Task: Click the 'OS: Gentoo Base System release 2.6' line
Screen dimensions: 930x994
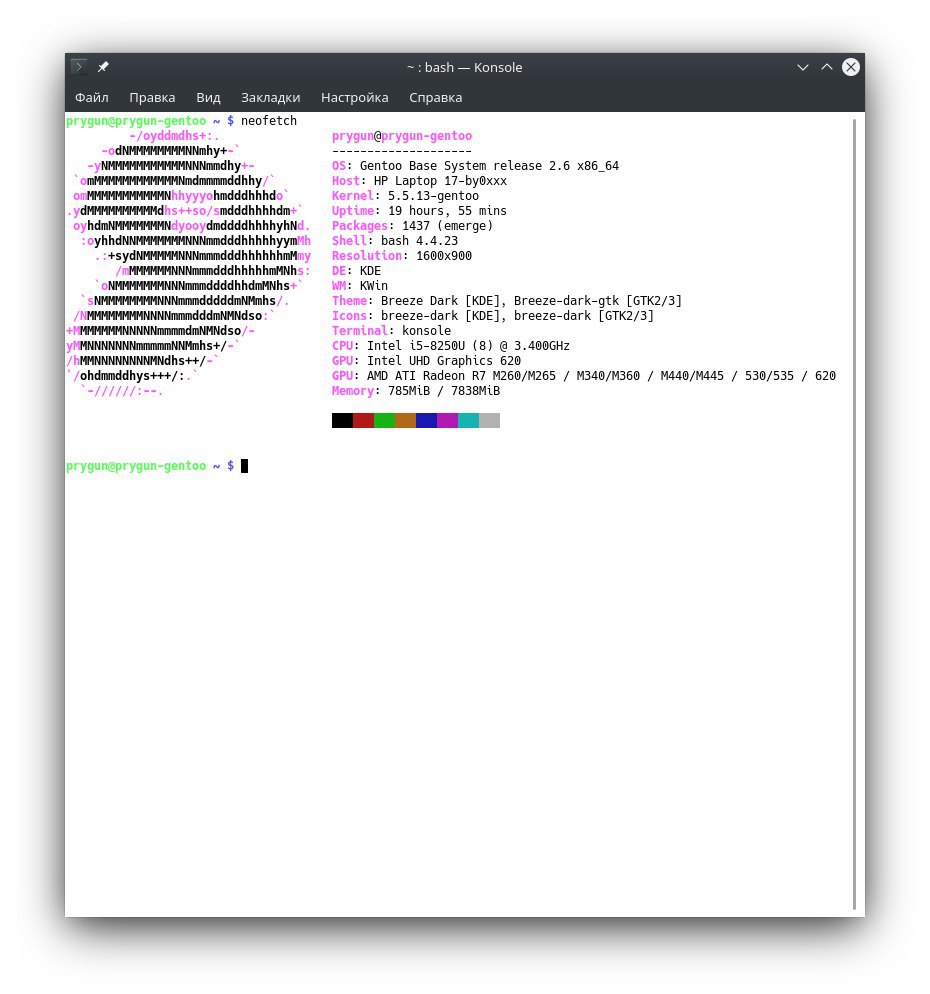Action: point(475,165)
